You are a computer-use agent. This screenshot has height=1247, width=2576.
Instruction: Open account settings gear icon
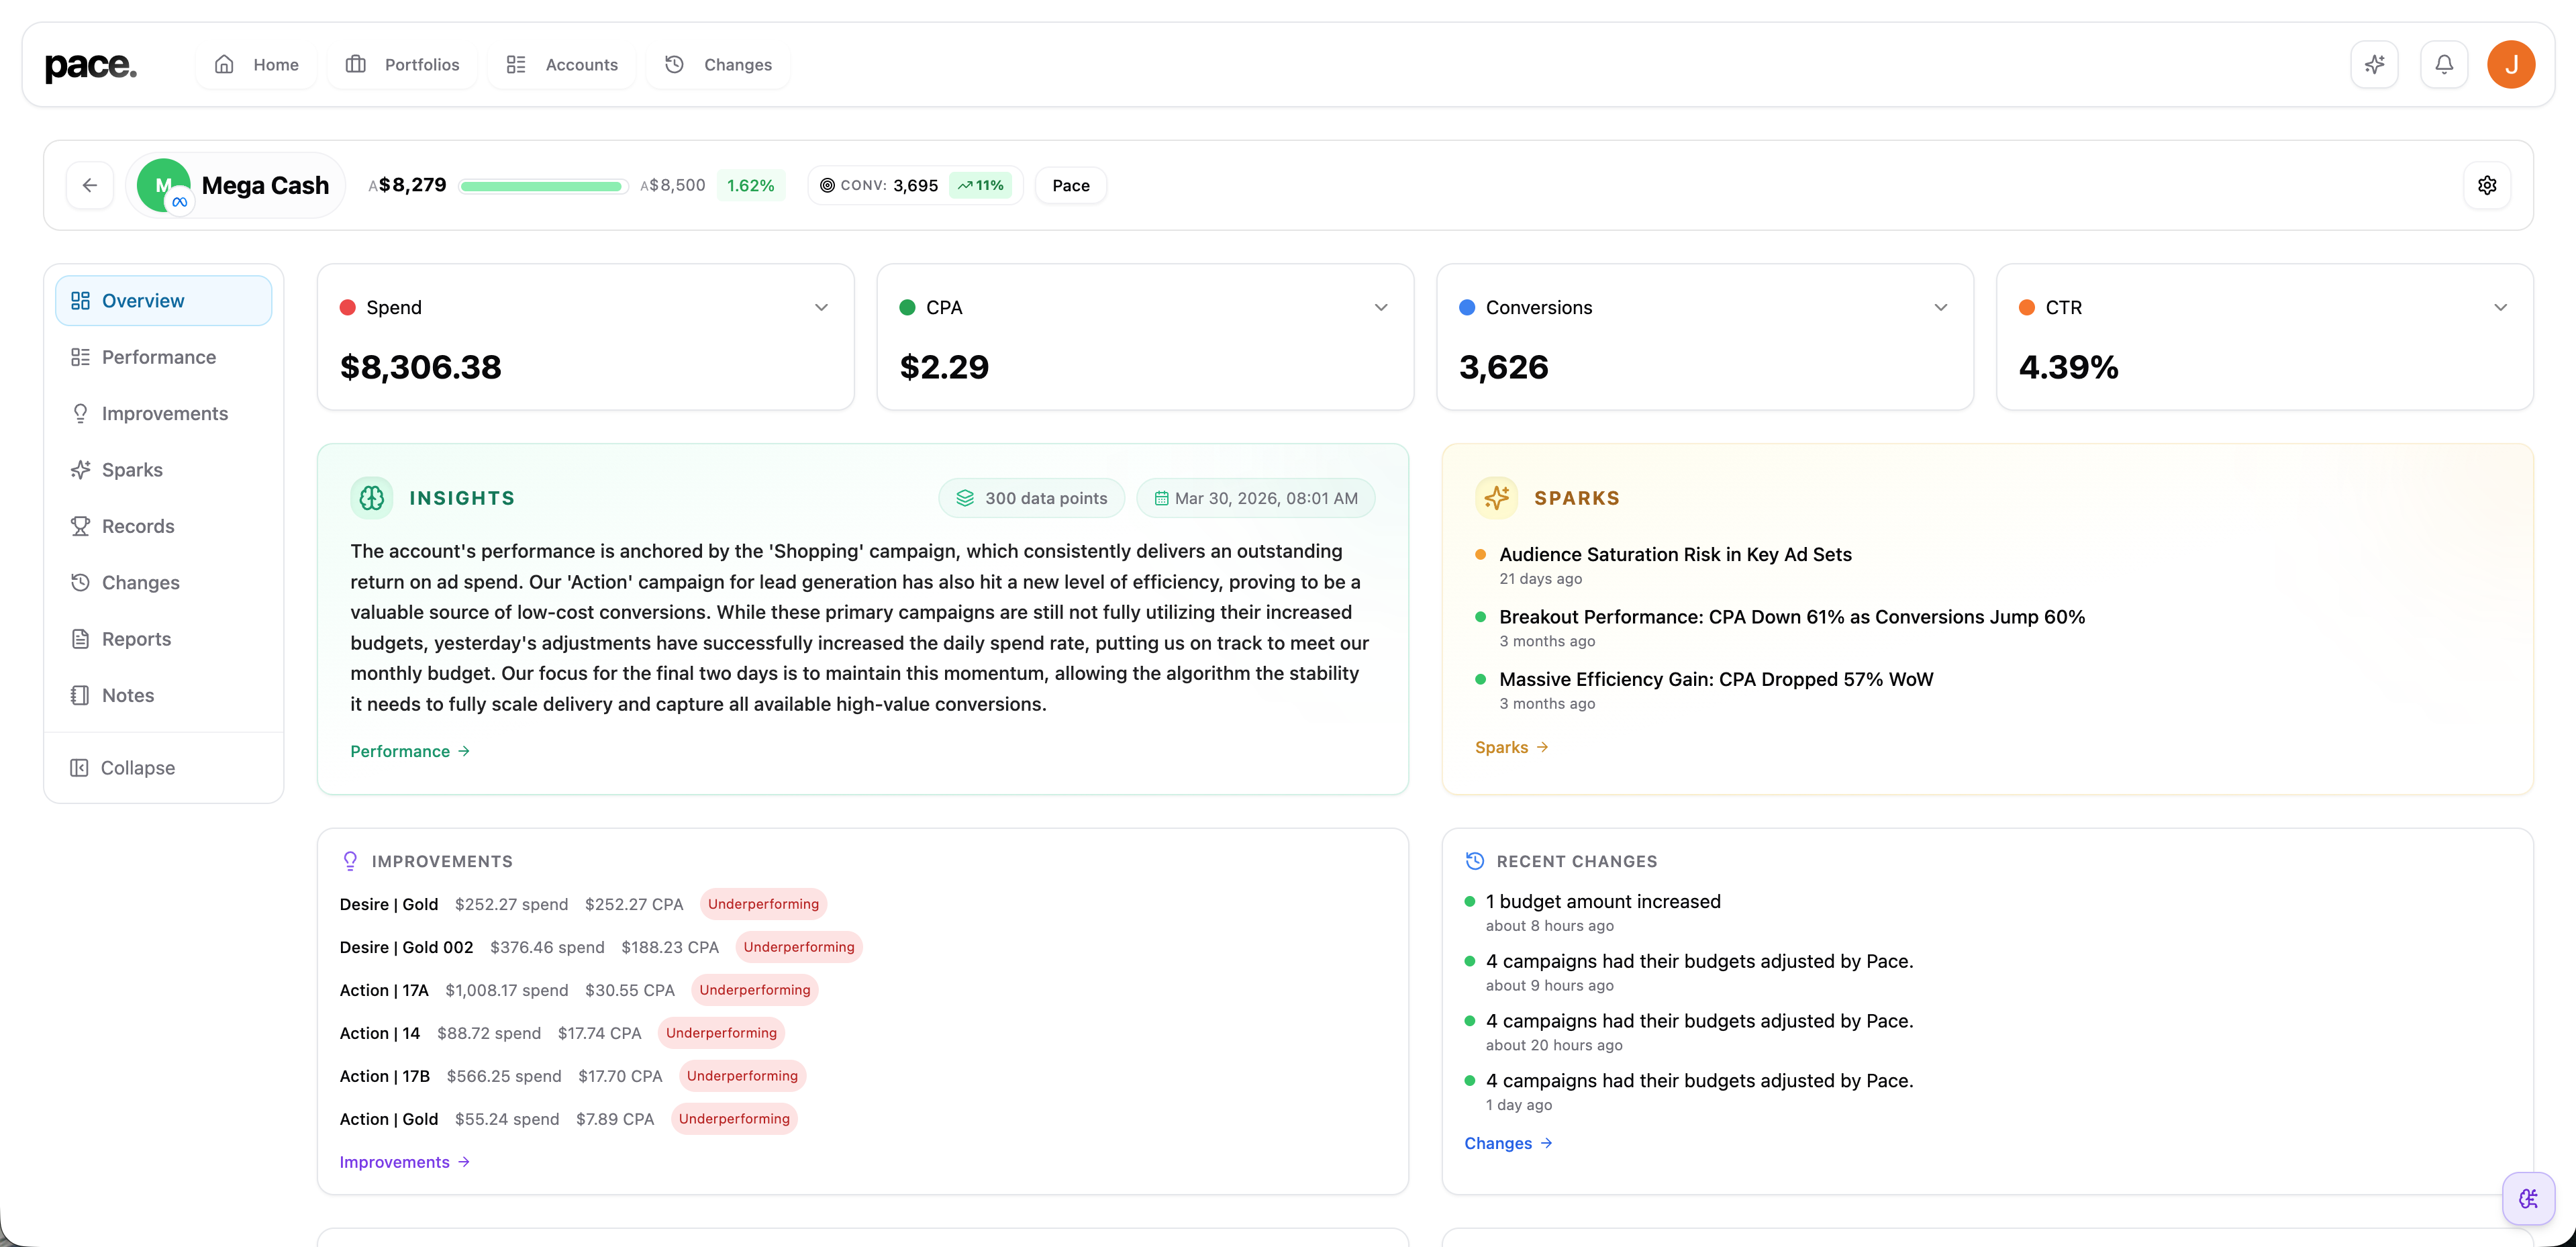pyautogui.click(x=2487, y=185)
